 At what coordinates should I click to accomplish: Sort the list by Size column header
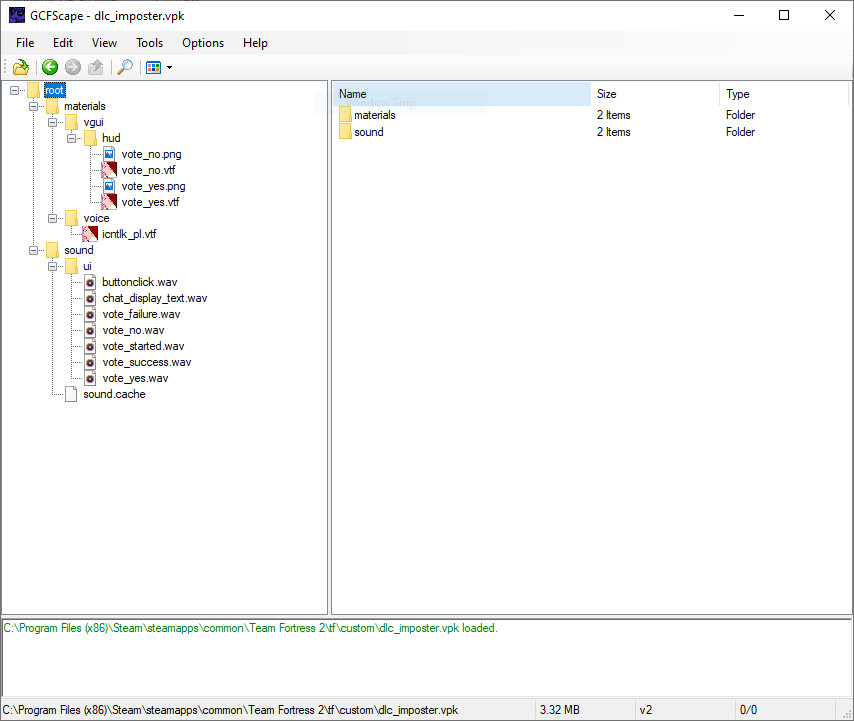click(655, 94)
